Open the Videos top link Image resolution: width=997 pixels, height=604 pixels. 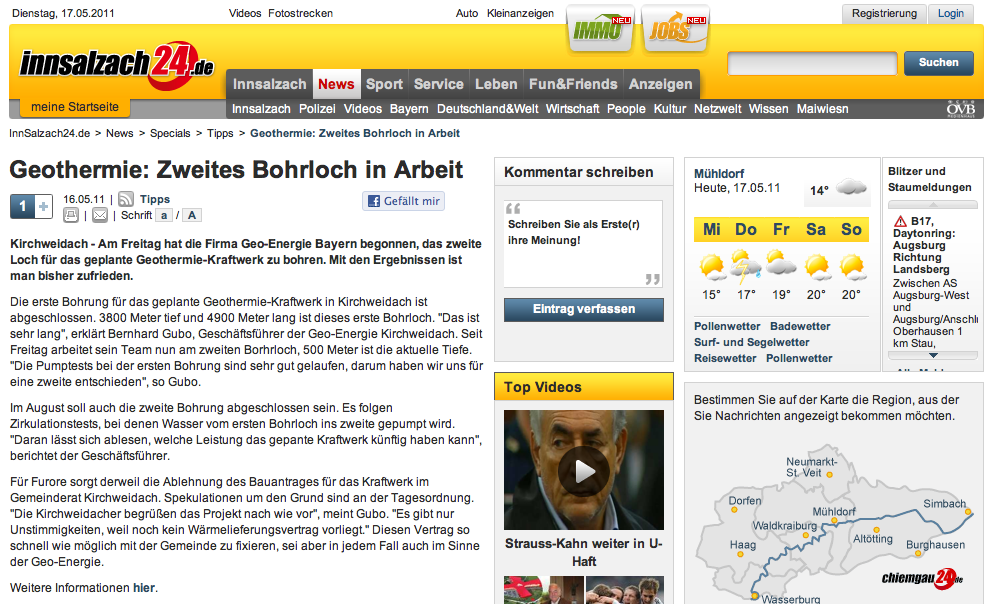[245, 13]
